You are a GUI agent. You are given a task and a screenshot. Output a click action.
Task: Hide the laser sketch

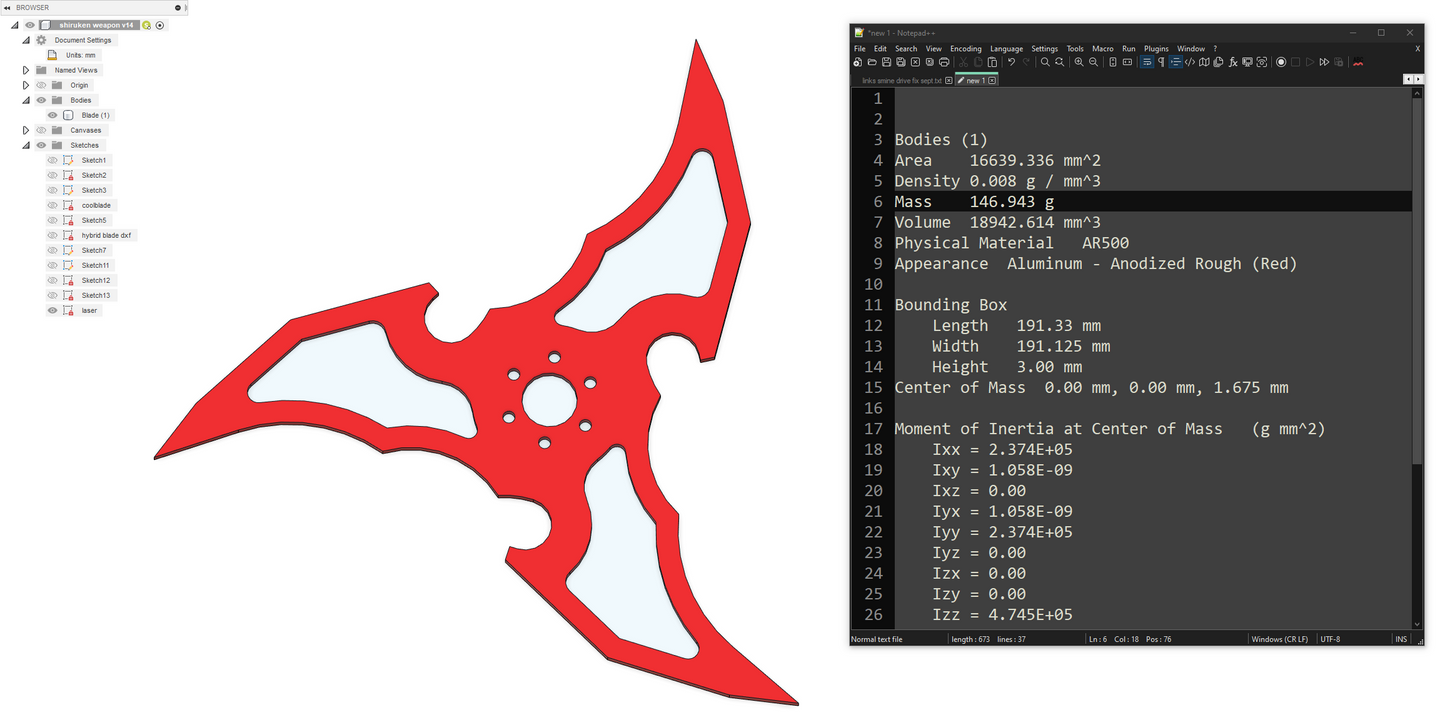click(53, 310)
